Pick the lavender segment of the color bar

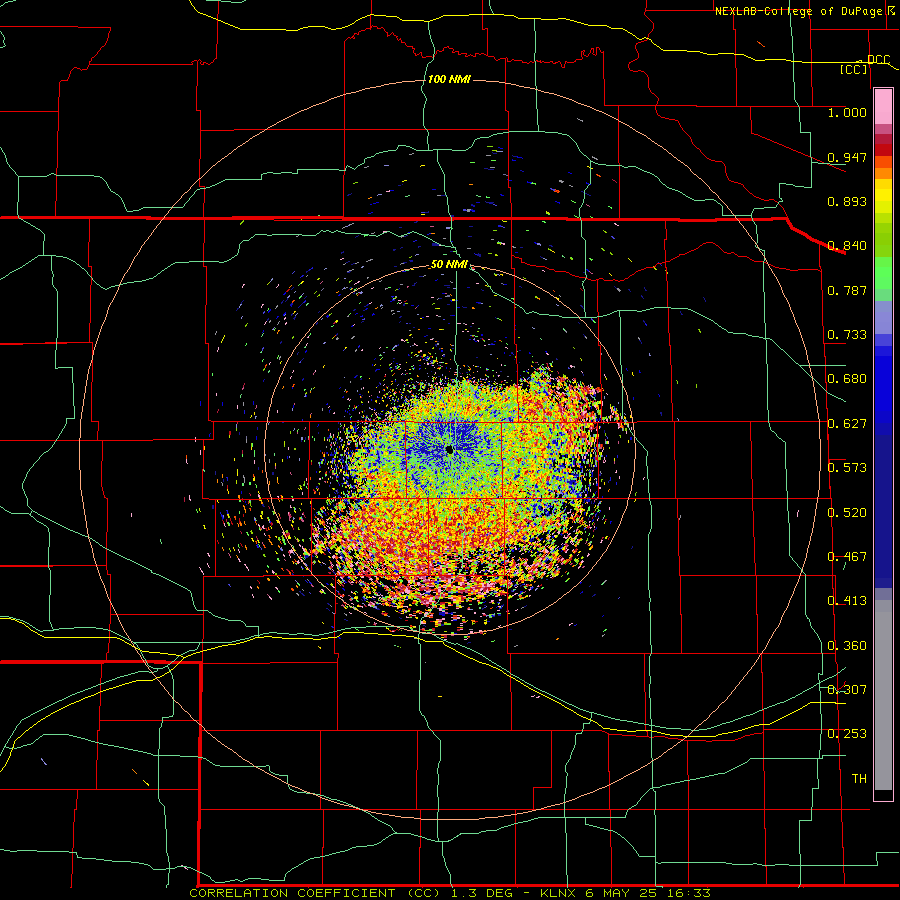(883, 318)
